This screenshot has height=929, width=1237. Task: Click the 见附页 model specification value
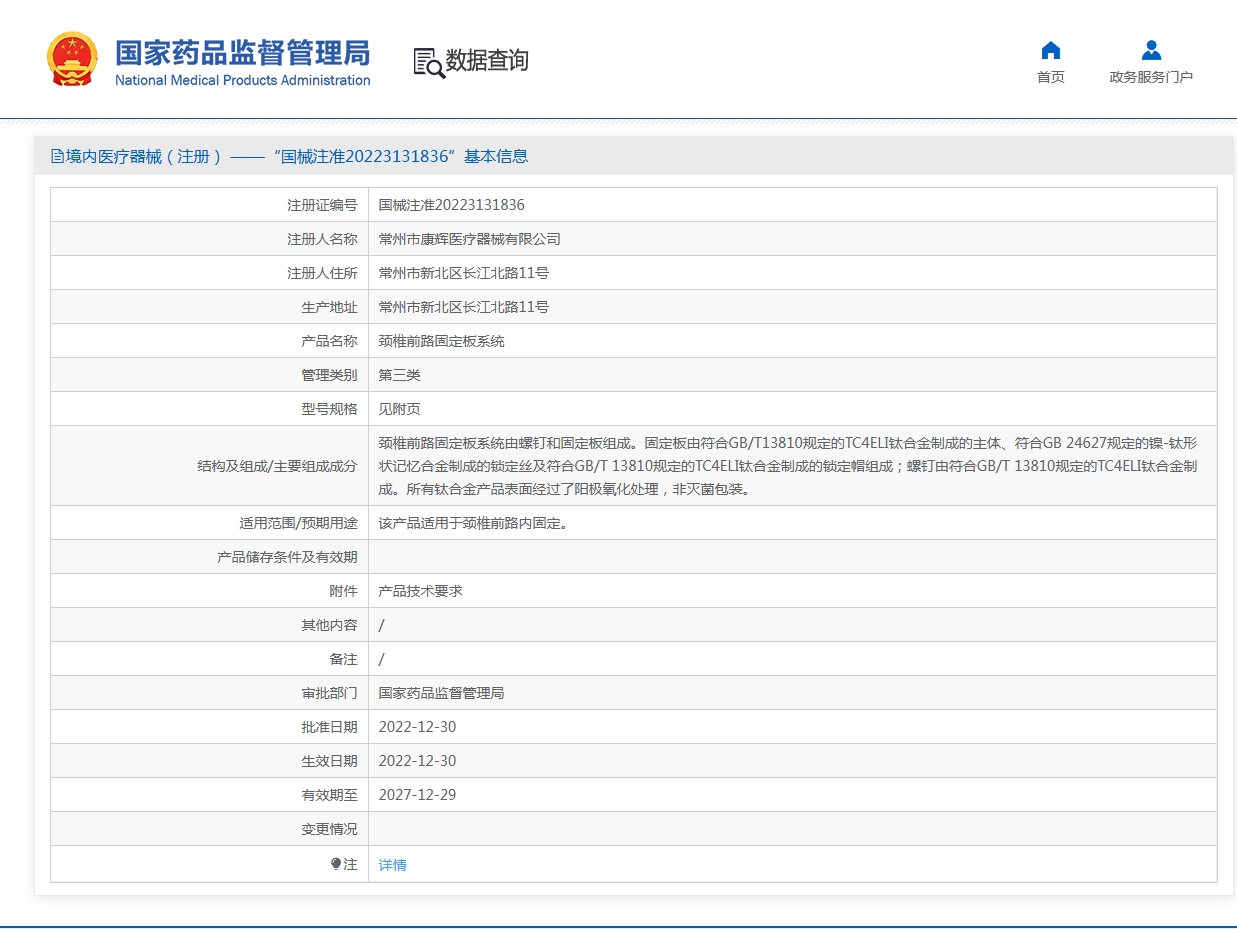pyautogui.click(x=400, y=409)
